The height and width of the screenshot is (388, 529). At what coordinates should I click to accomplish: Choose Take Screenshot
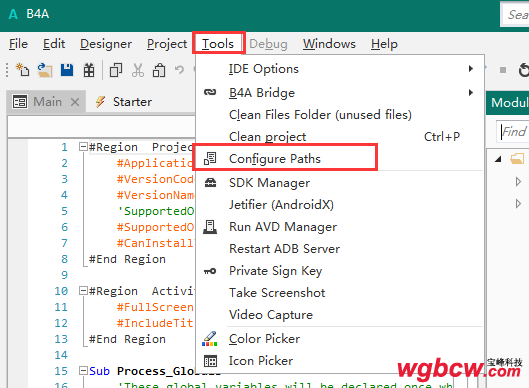pyautogui.click(x=340, y=293)
